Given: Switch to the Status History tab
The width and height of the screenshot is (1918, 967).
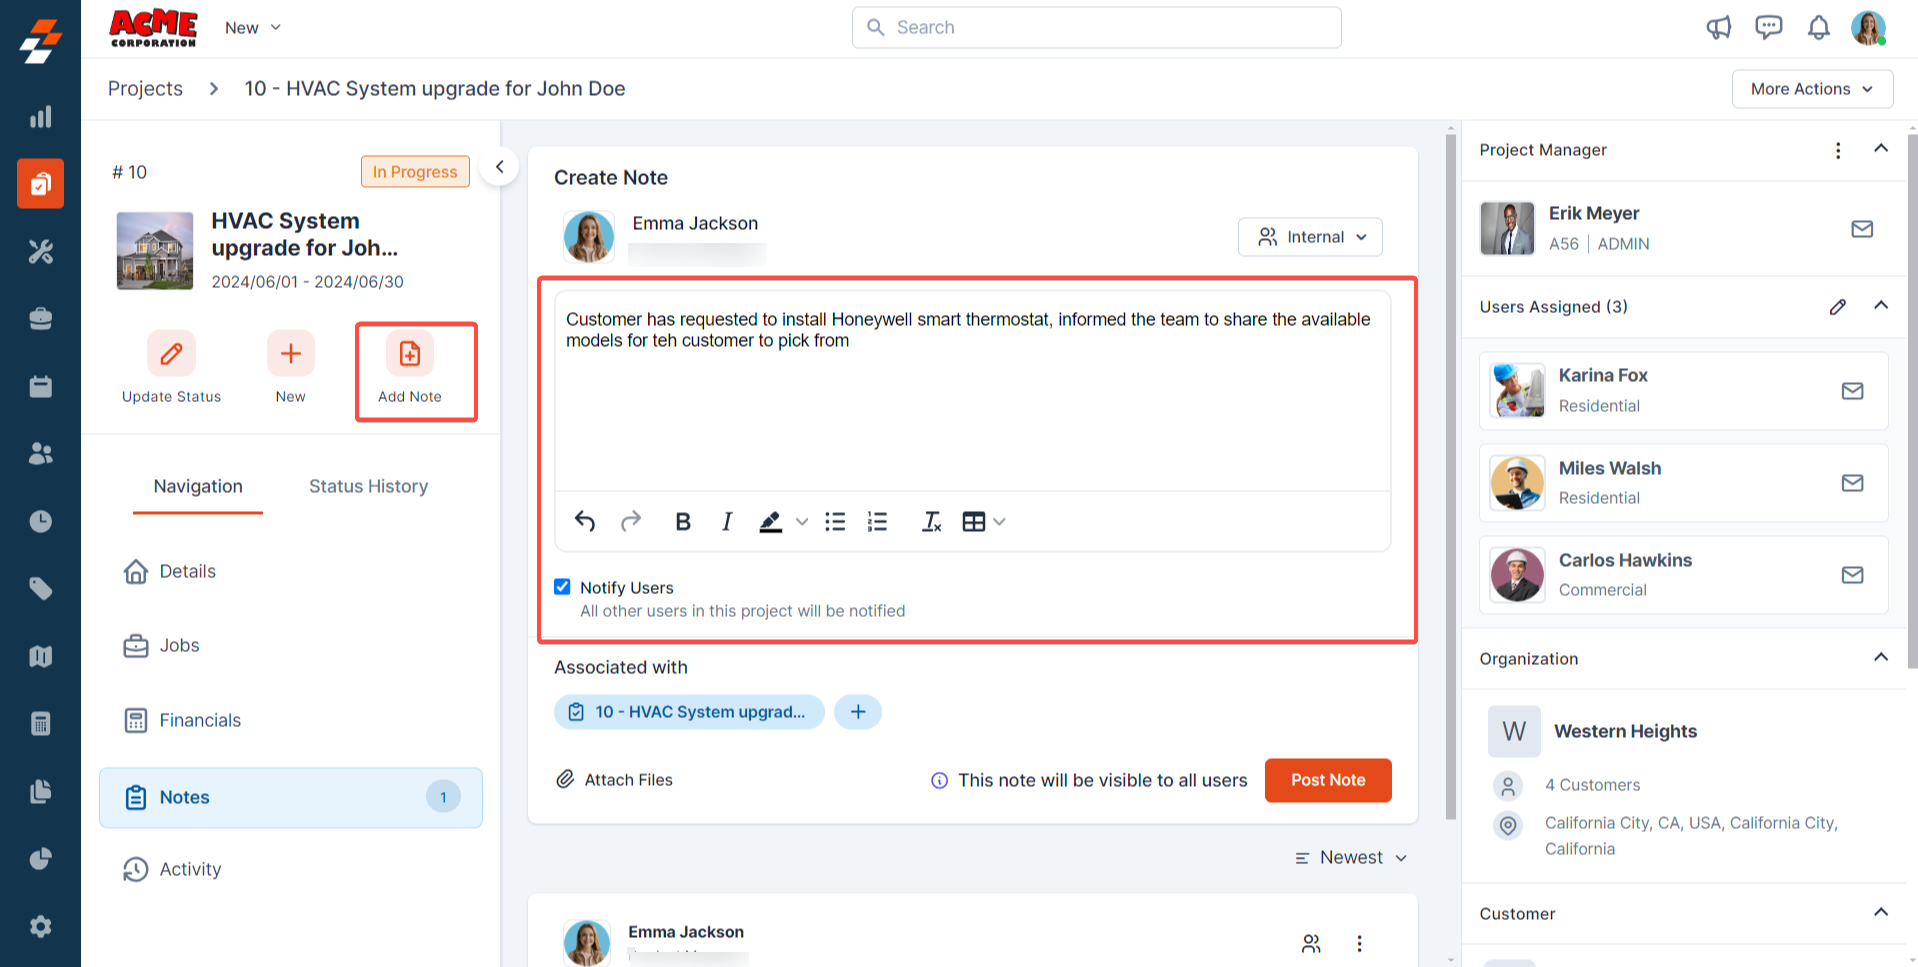Looking at the screenshot, I should pos(368,487).
